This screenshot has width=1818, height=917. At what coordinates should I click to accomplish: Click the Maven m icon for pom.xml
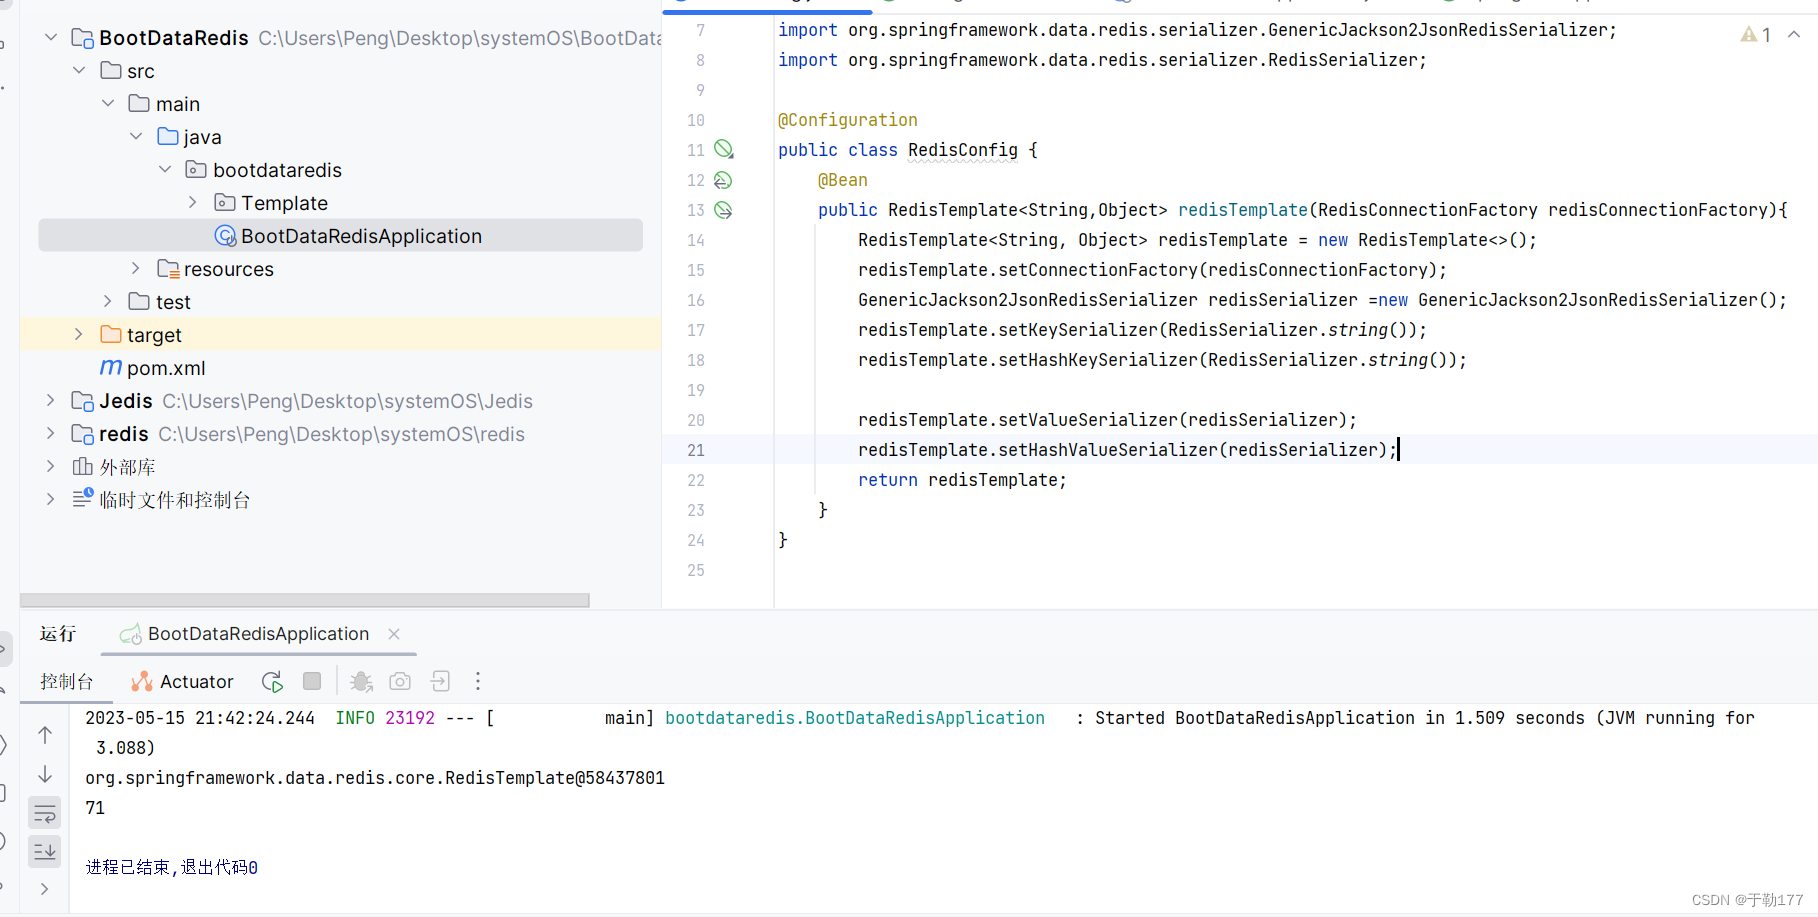click(111, 368)
